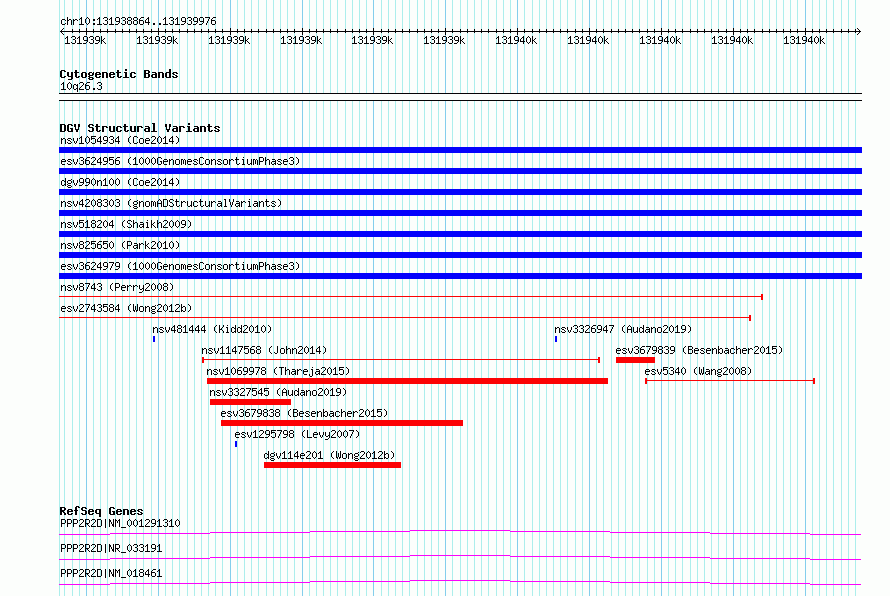Image resolution: width=890 pixels, height=596 pixels.
Task: Click the thin red line for esv2743584
Action: pos(405,318)
